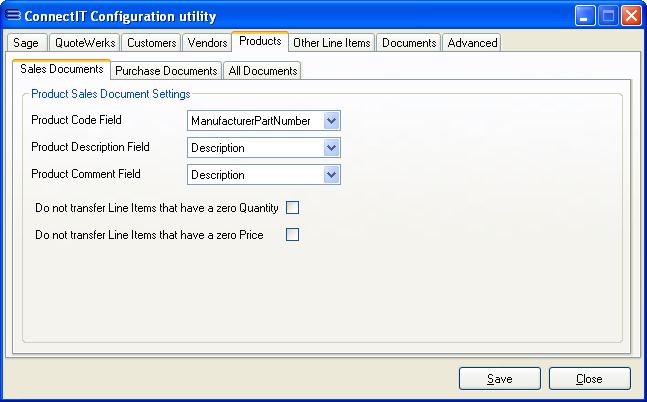Viewport: 647px width, 402px height.
Task: Click the Product Comment Field label
Action: click(86, 174)
